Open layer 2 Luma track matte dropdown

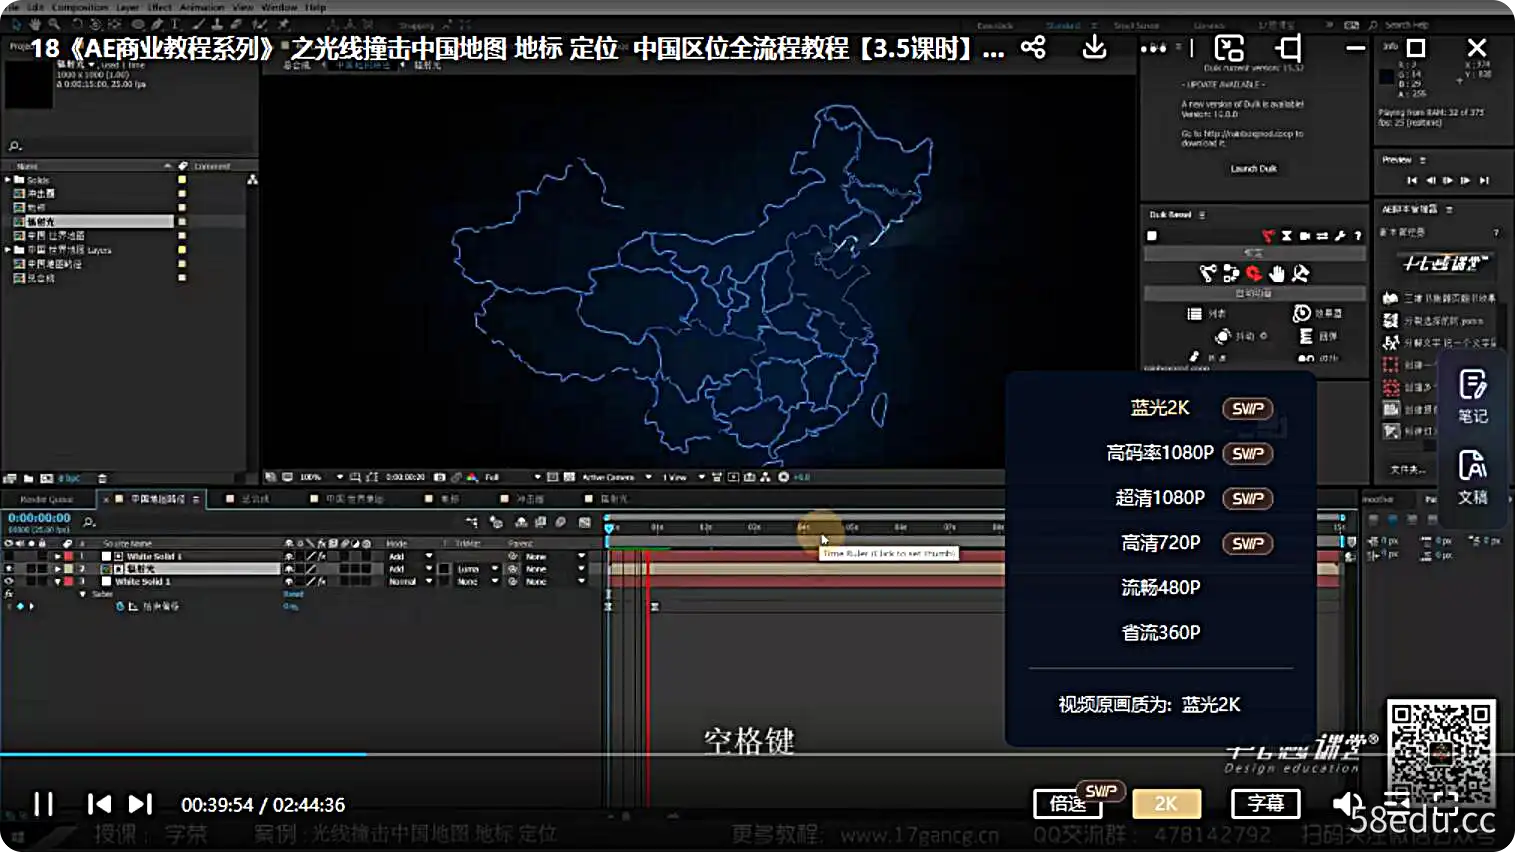[x=477, y=568]
